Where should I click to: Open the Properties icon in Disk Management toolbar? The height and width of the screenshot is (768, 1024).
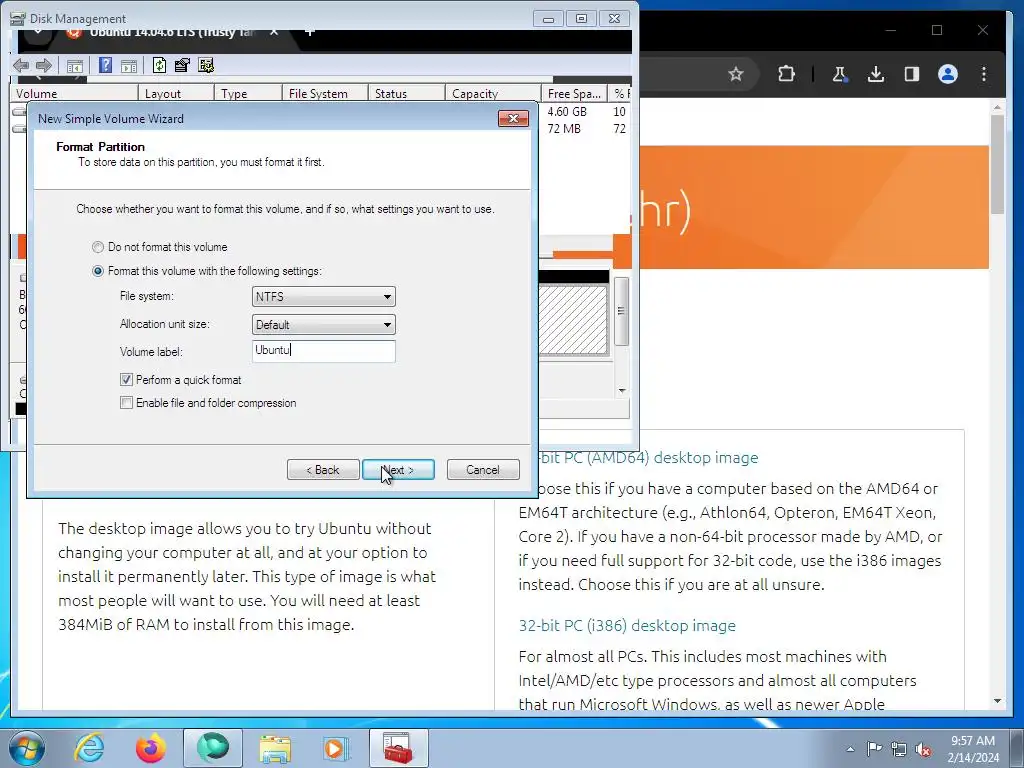click(x=182, y=65)
